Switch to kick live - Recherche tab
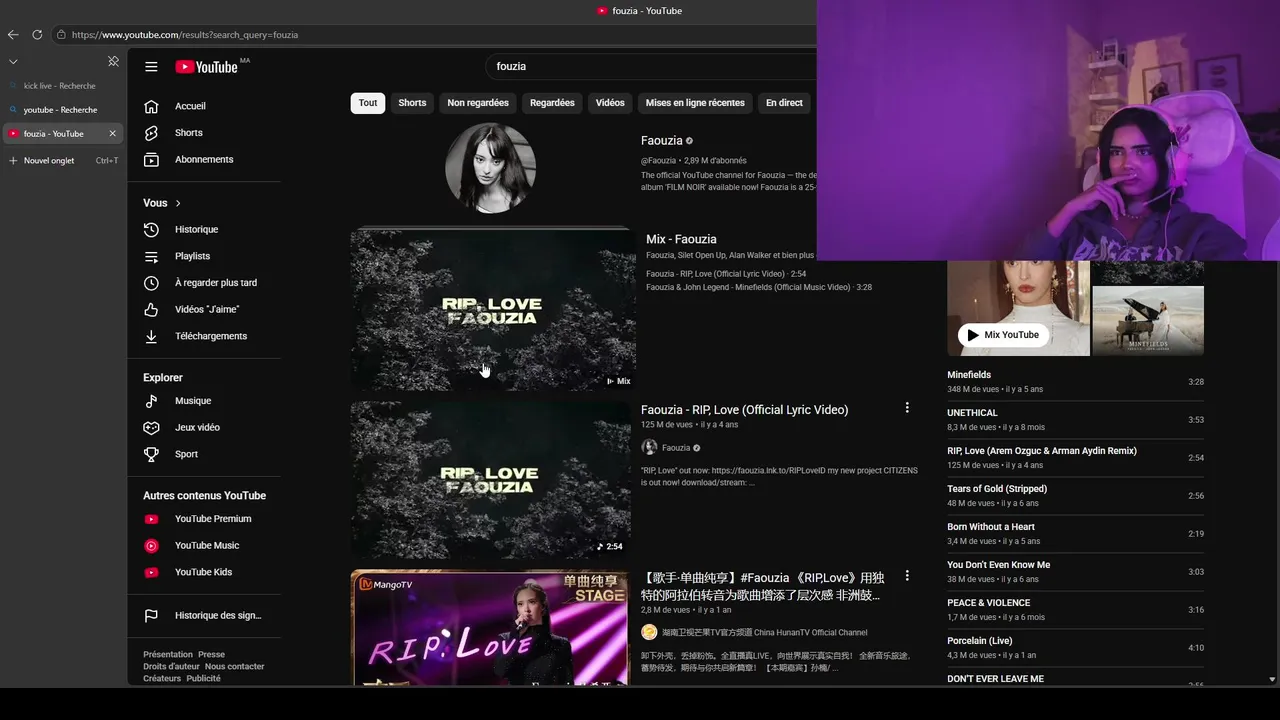This screenshot has width=1280, height=720. tap(60, 86)
